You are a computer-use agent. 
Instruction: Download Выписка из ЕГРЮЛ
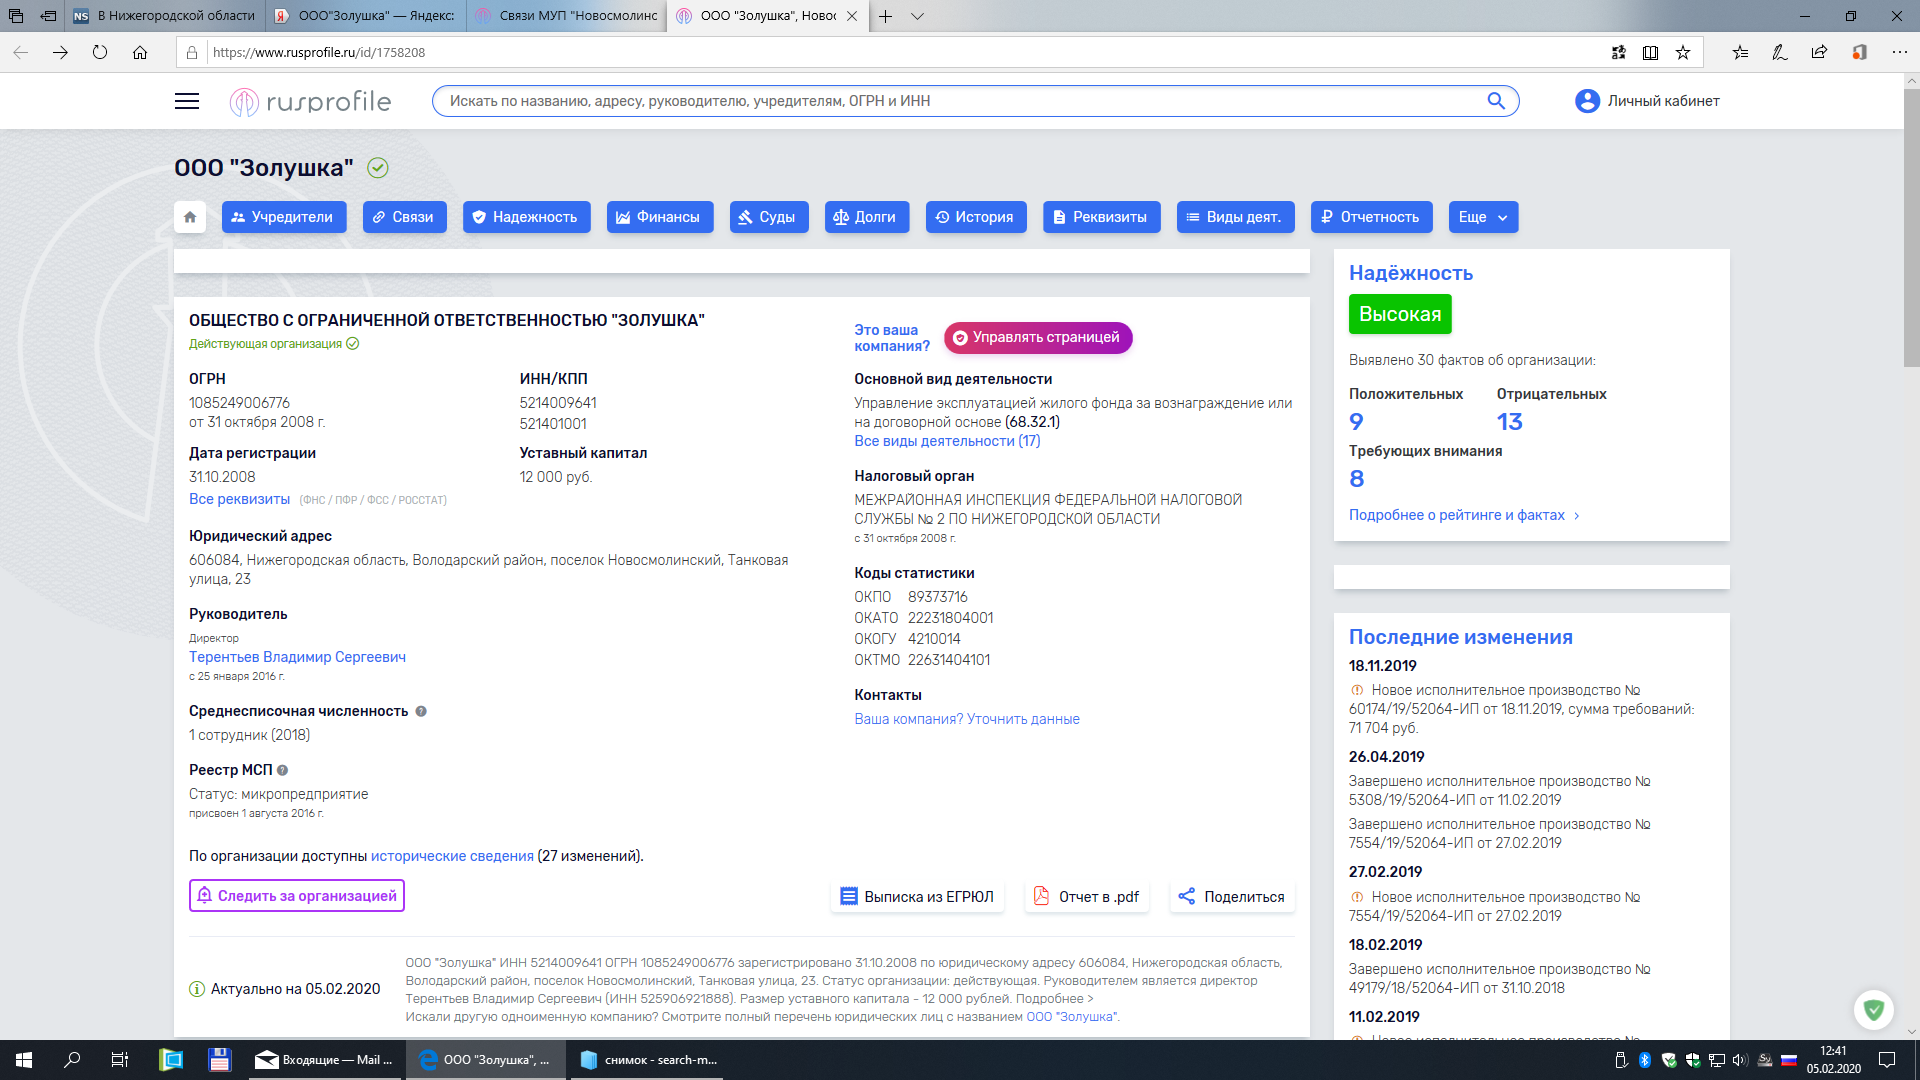pyautogui.click(x=917, y=897)
